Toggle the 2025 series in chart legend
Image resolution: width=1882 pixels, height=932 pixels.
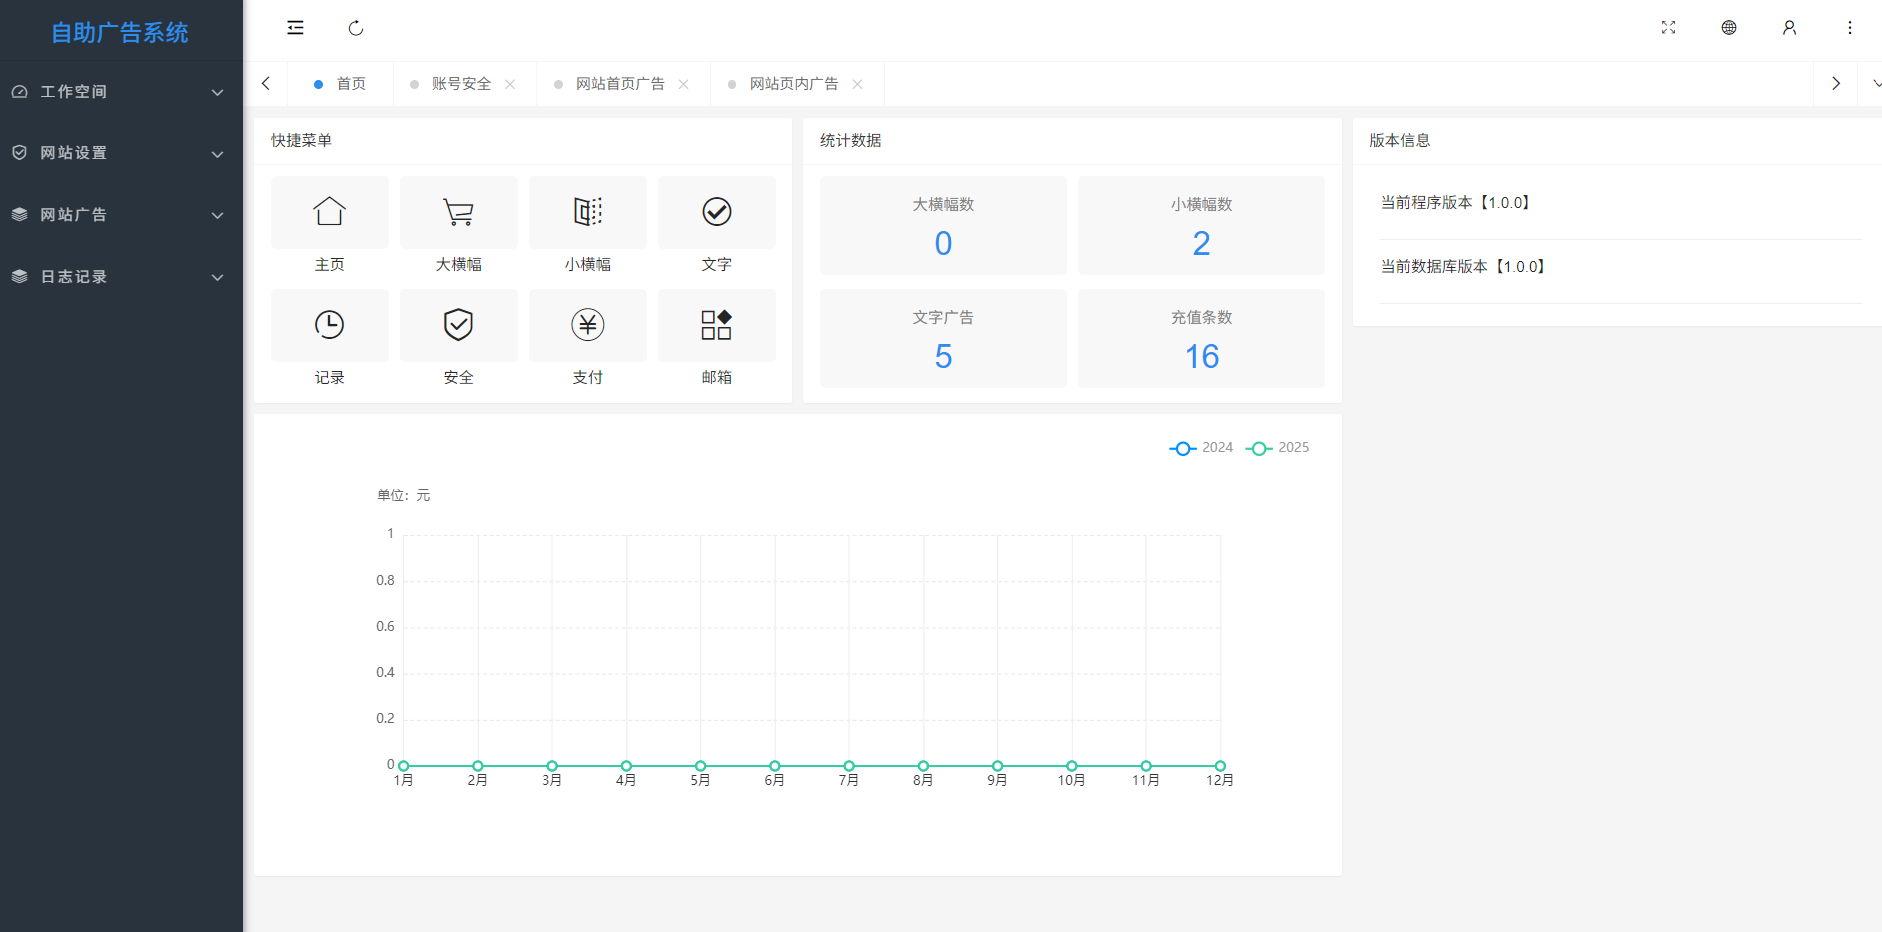point(1277,448)
